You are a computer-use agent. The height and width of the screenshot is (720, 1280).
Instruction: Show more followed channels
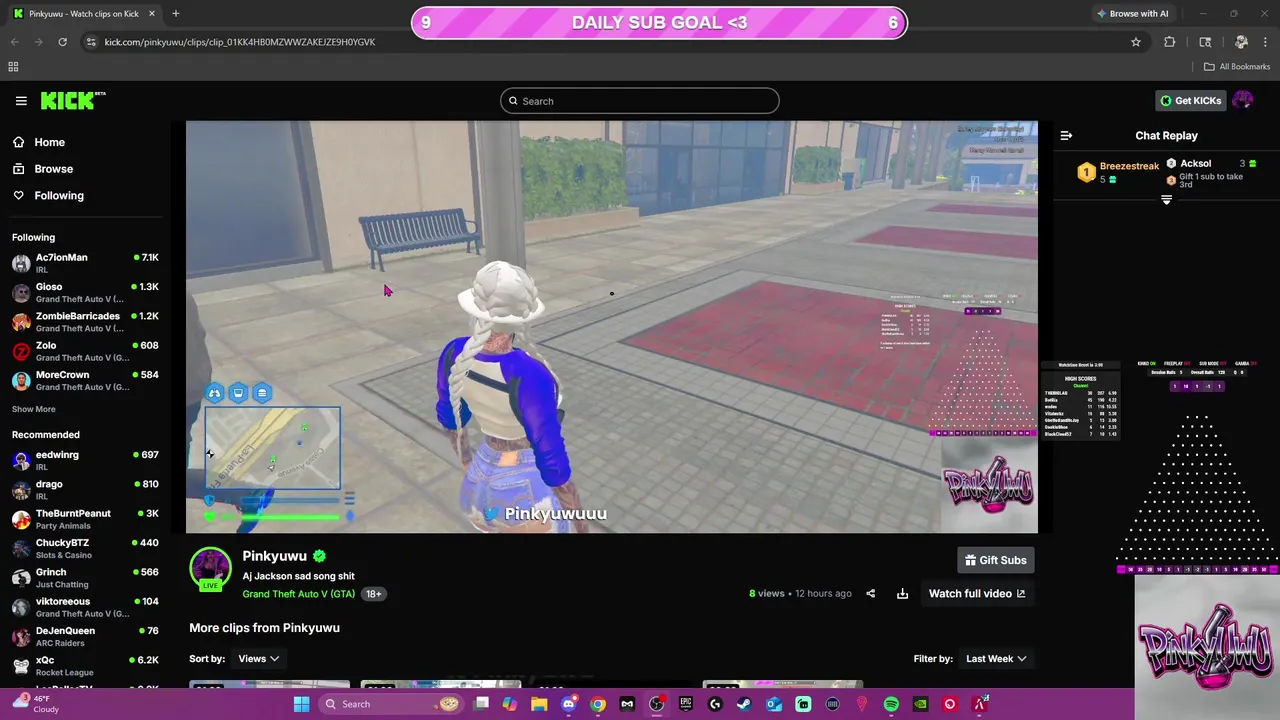pos(34,409)
